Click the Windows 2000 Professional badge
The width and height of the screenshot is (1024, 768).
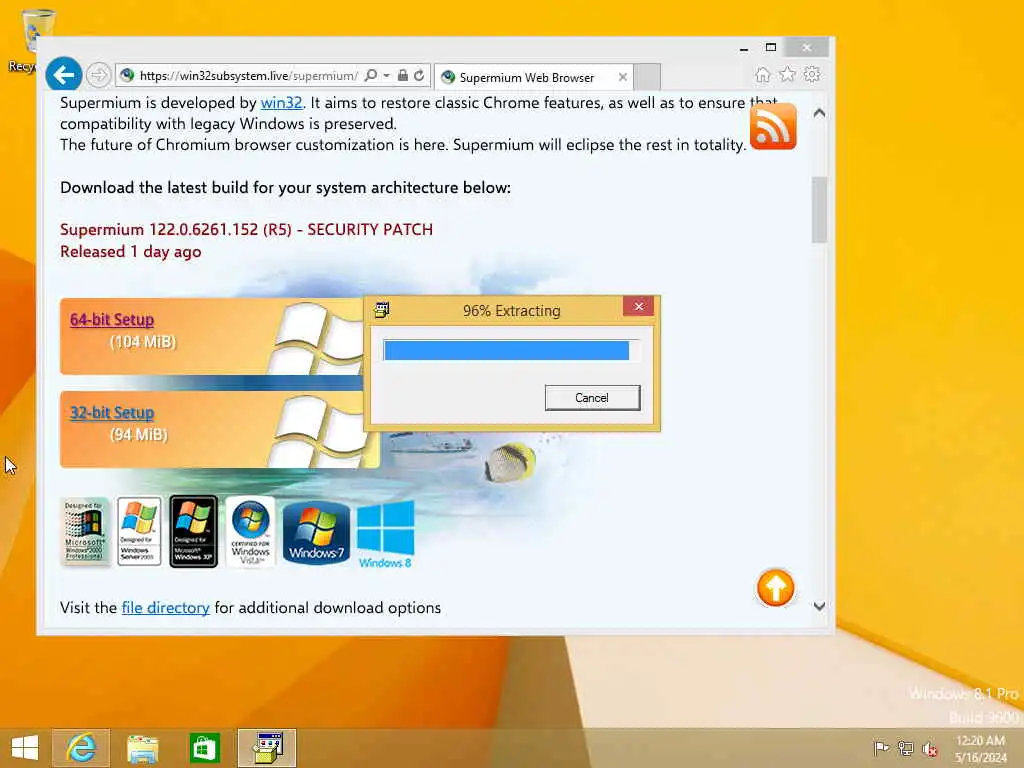pos(84,531)
